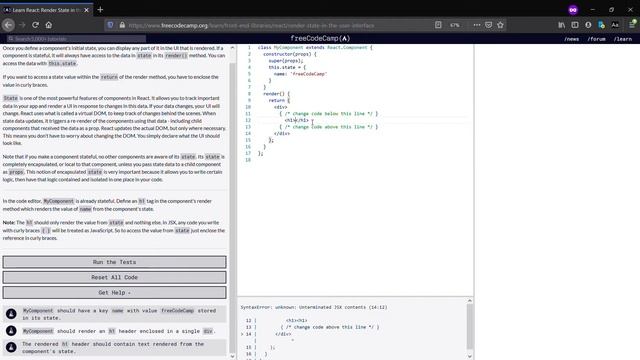This screenshot has width=640, height=360.
Task: Click the SyntaxError message in console
Action: pos(314,307)
